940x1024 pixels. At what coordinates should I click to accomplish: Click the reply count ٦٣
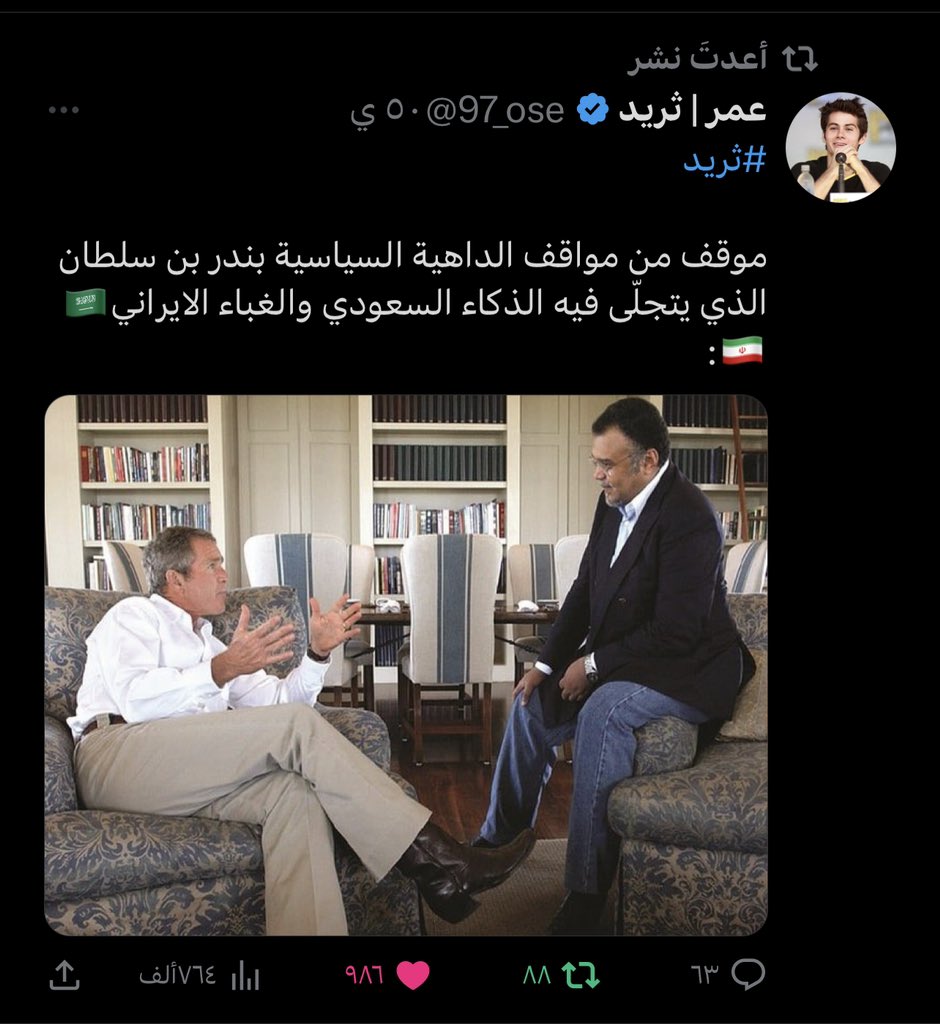[x=705, y=976]
